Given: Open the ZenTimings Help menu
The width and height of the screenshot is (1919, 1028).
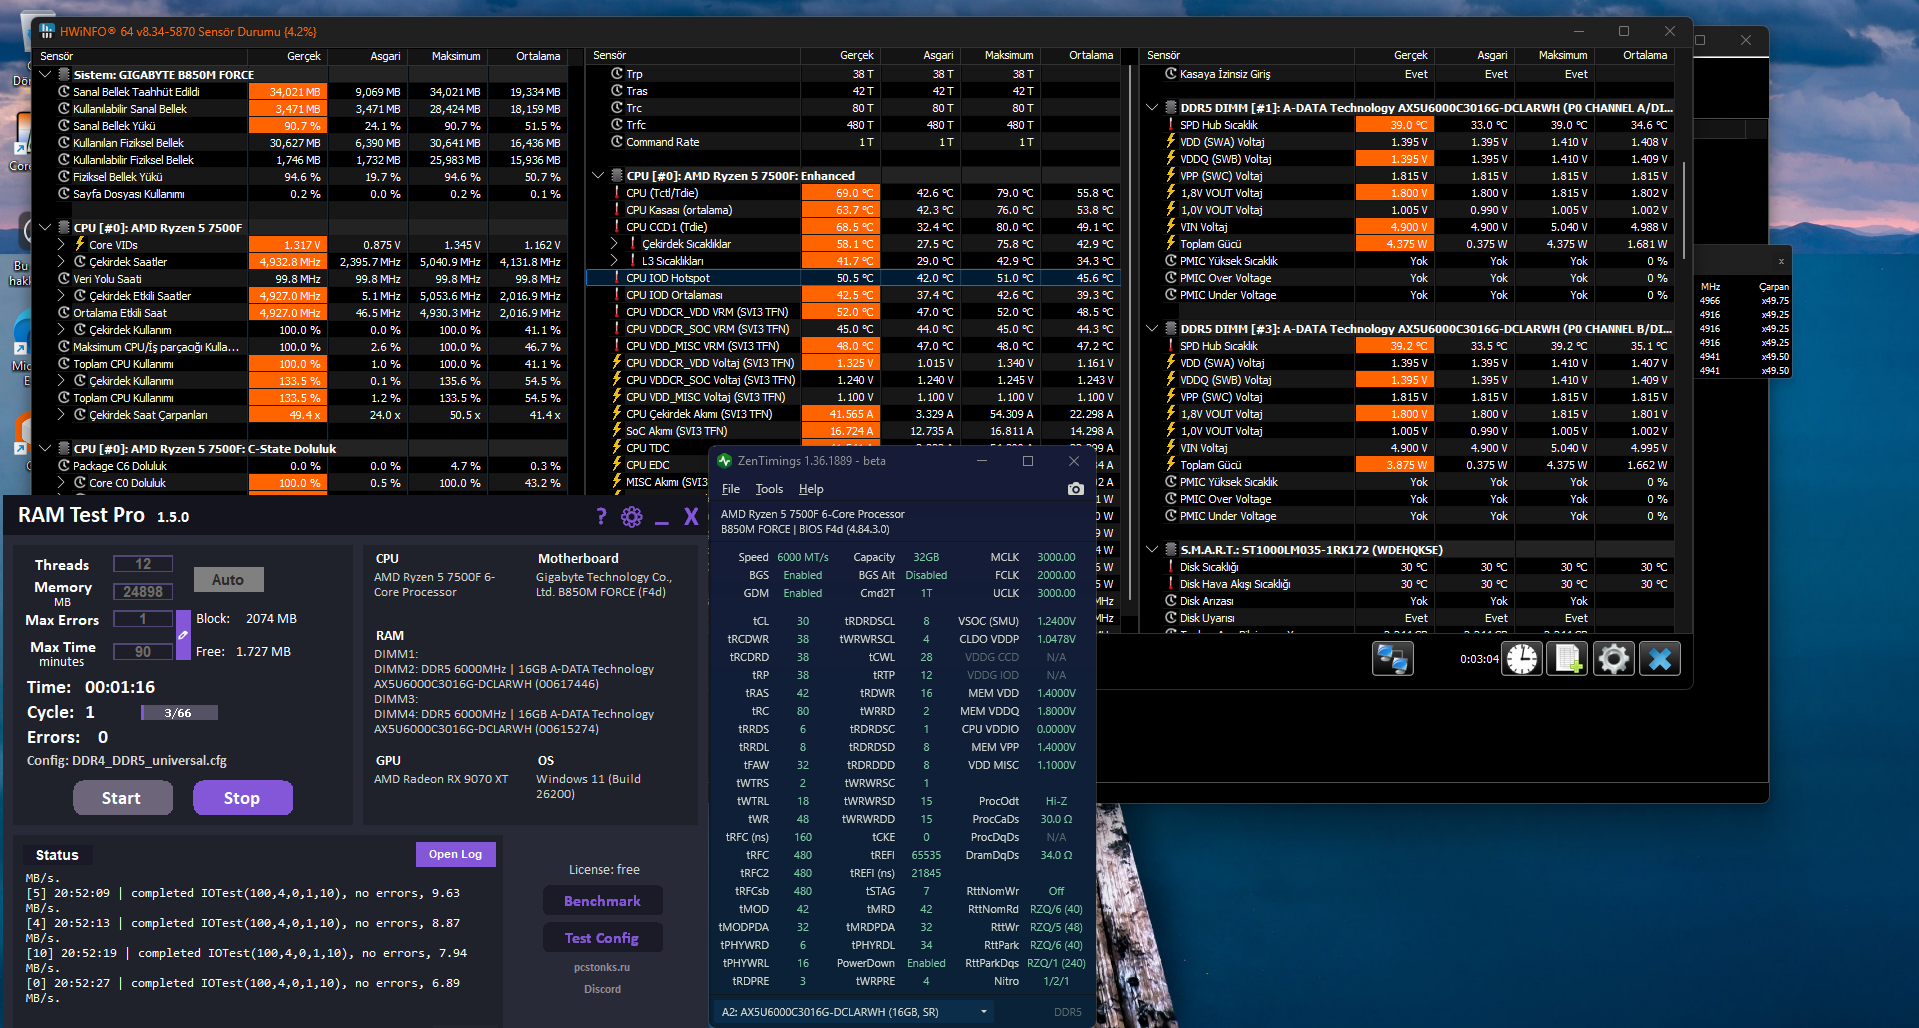Looking at the screenshot, I should point(811,489).
